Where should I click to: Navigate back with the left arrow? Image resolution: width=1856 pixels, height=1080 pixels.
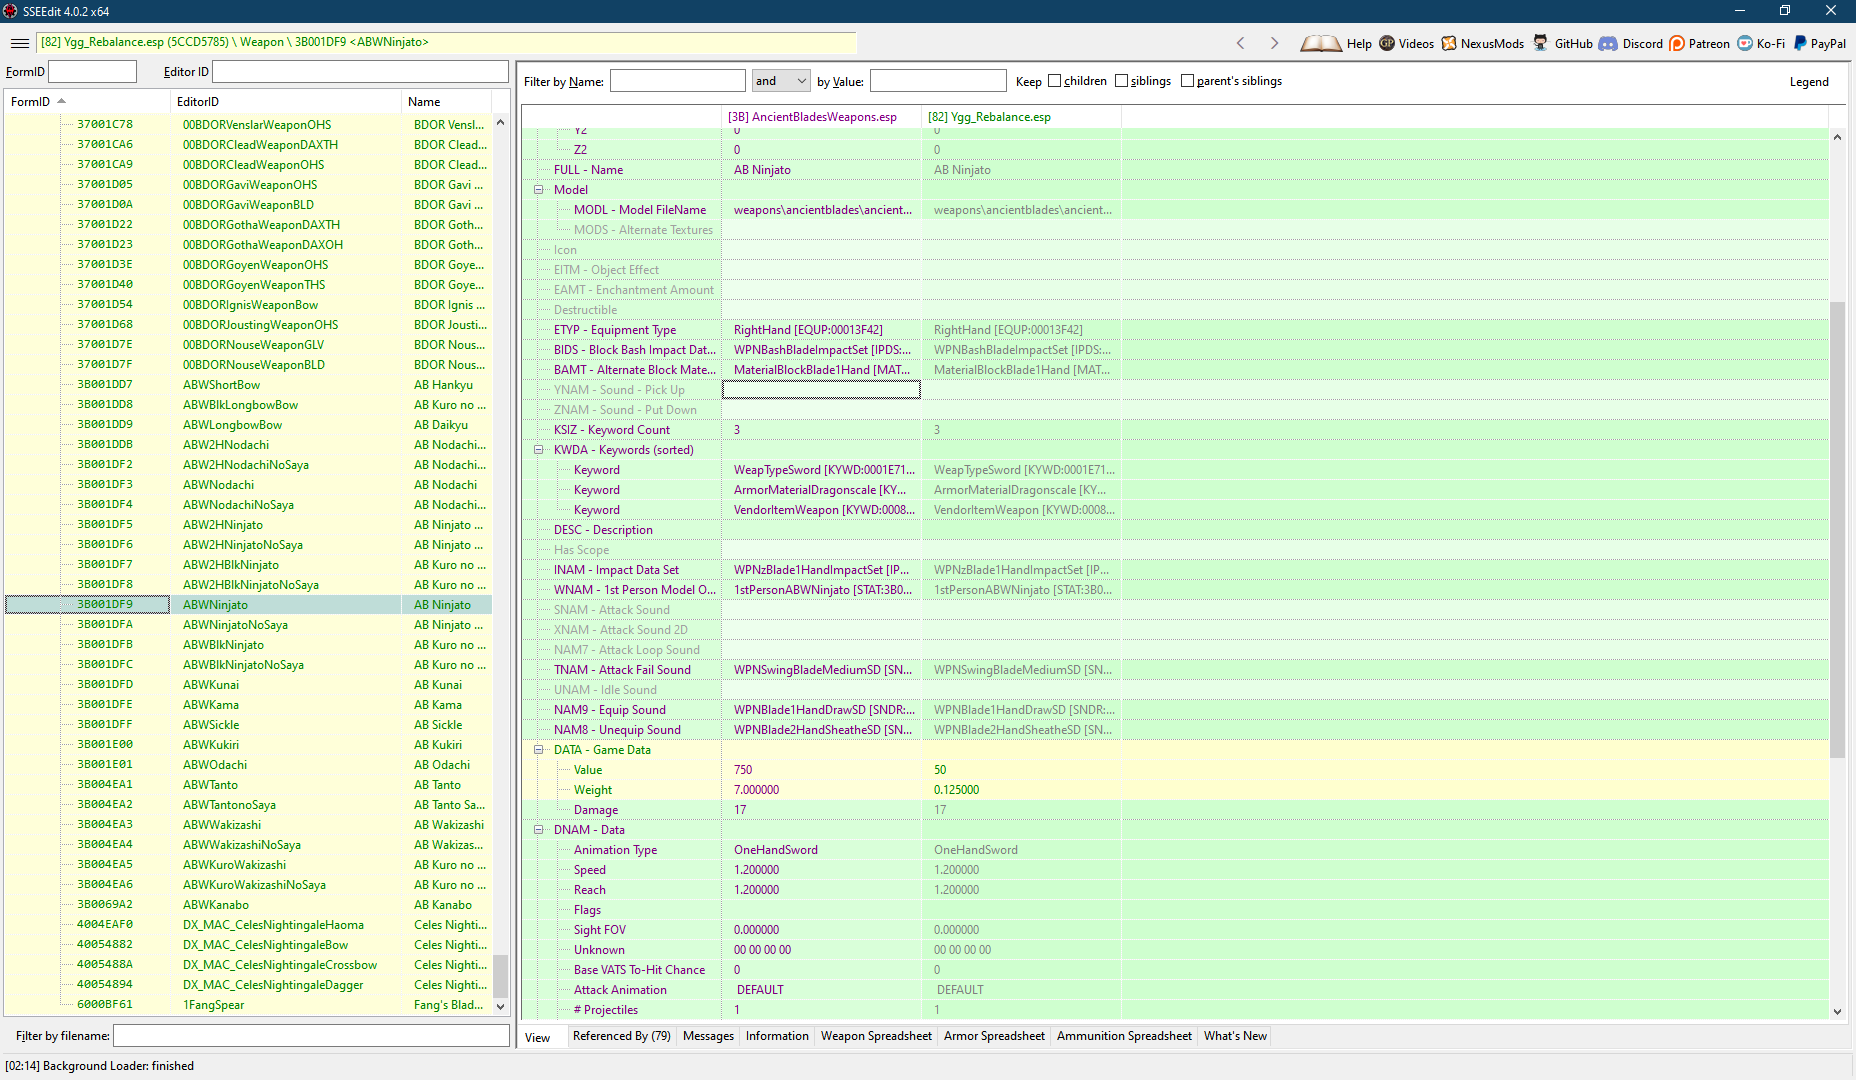pyautogui.click(x=1241, y=43)
